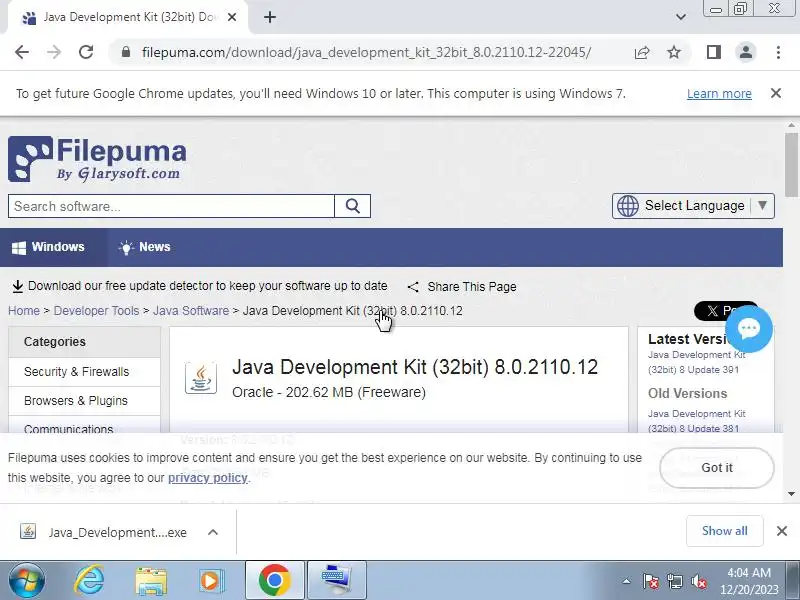
Task: Close the downloads bar
Action: coord(782,531)
